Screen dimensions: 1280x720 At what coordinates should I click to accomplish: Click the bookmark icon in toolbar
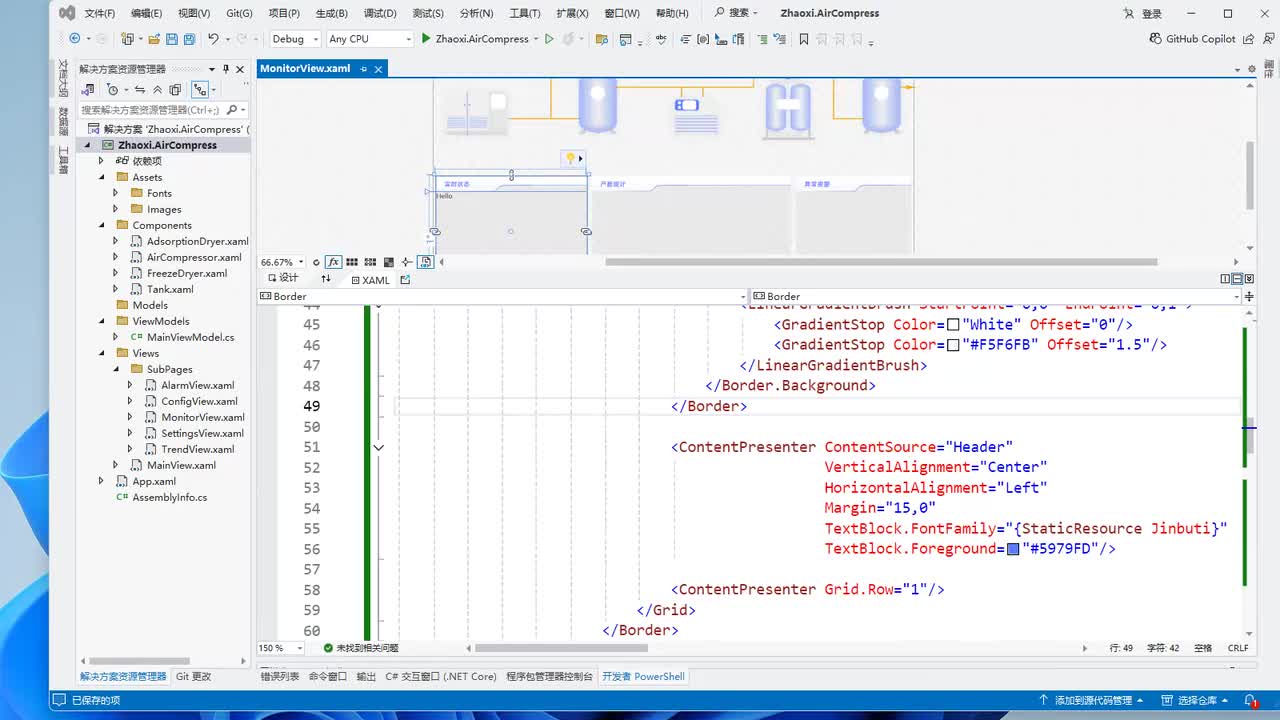coord(803,39)
